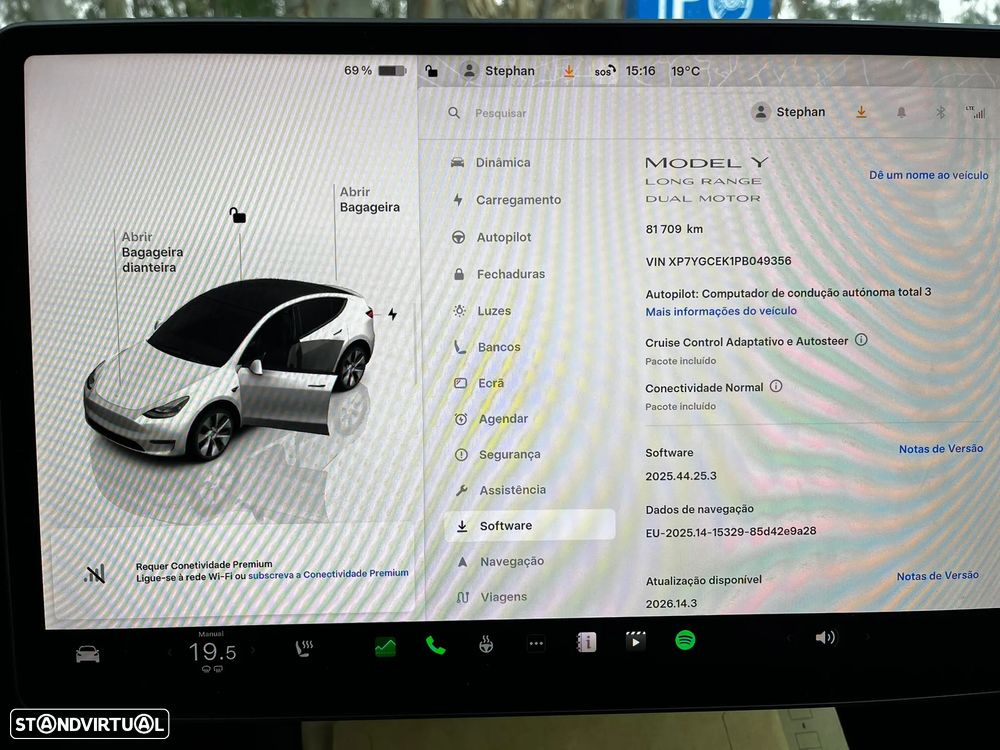Tap the lock icon in top status bar
The width and height of the screenshot is (1000, 750).
point(432,71)
